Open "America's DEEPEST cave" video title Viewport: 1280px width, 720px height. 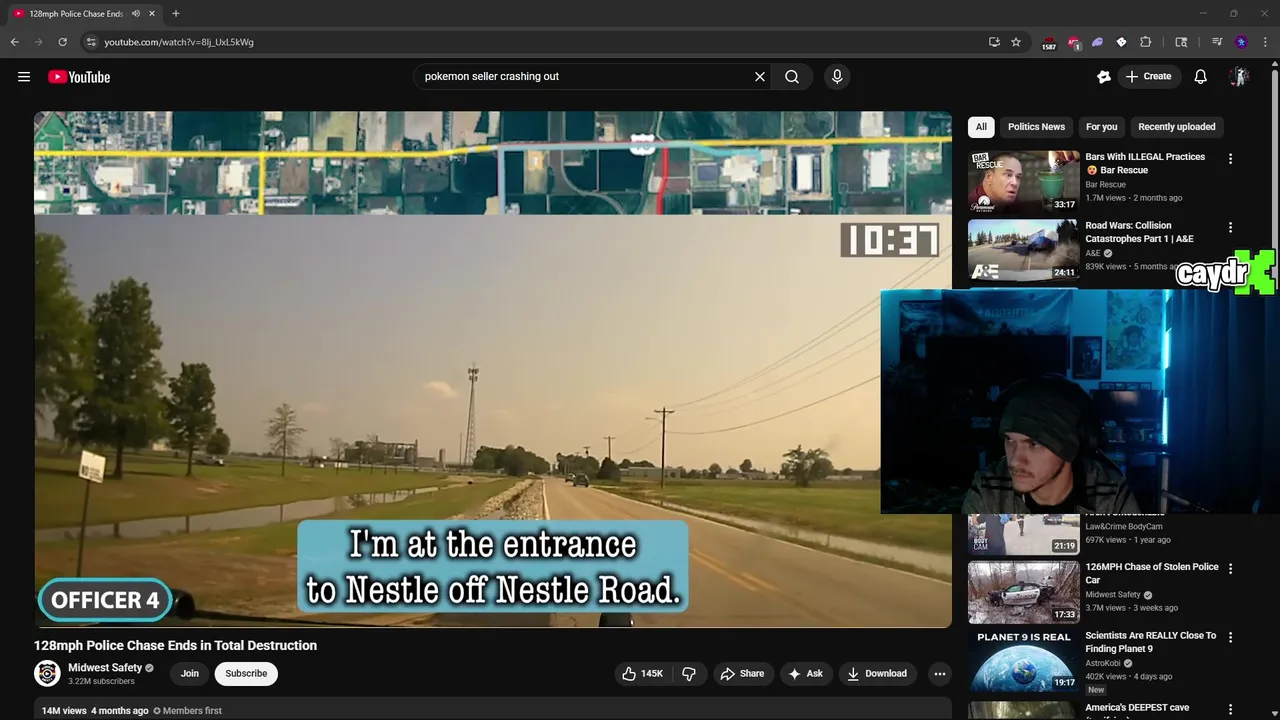point(1137,708)
